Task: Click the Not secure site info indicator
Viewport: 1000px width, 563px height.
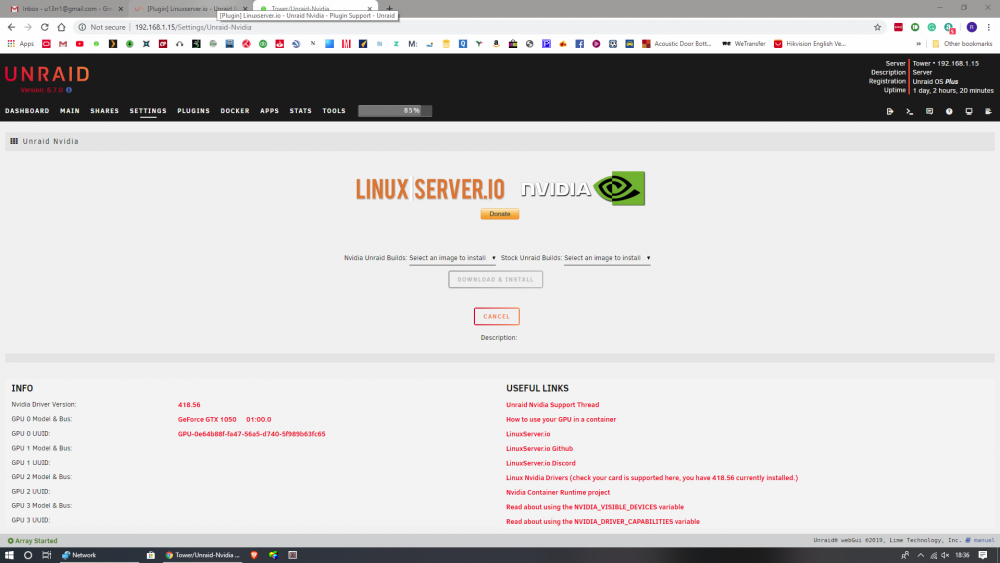Action: tap(102, 27)
